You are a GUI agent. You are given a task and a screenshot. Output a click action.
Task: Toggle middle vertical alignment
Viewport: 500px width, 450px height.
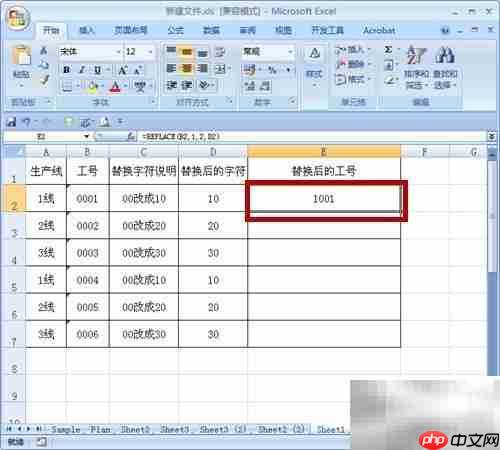187,51
